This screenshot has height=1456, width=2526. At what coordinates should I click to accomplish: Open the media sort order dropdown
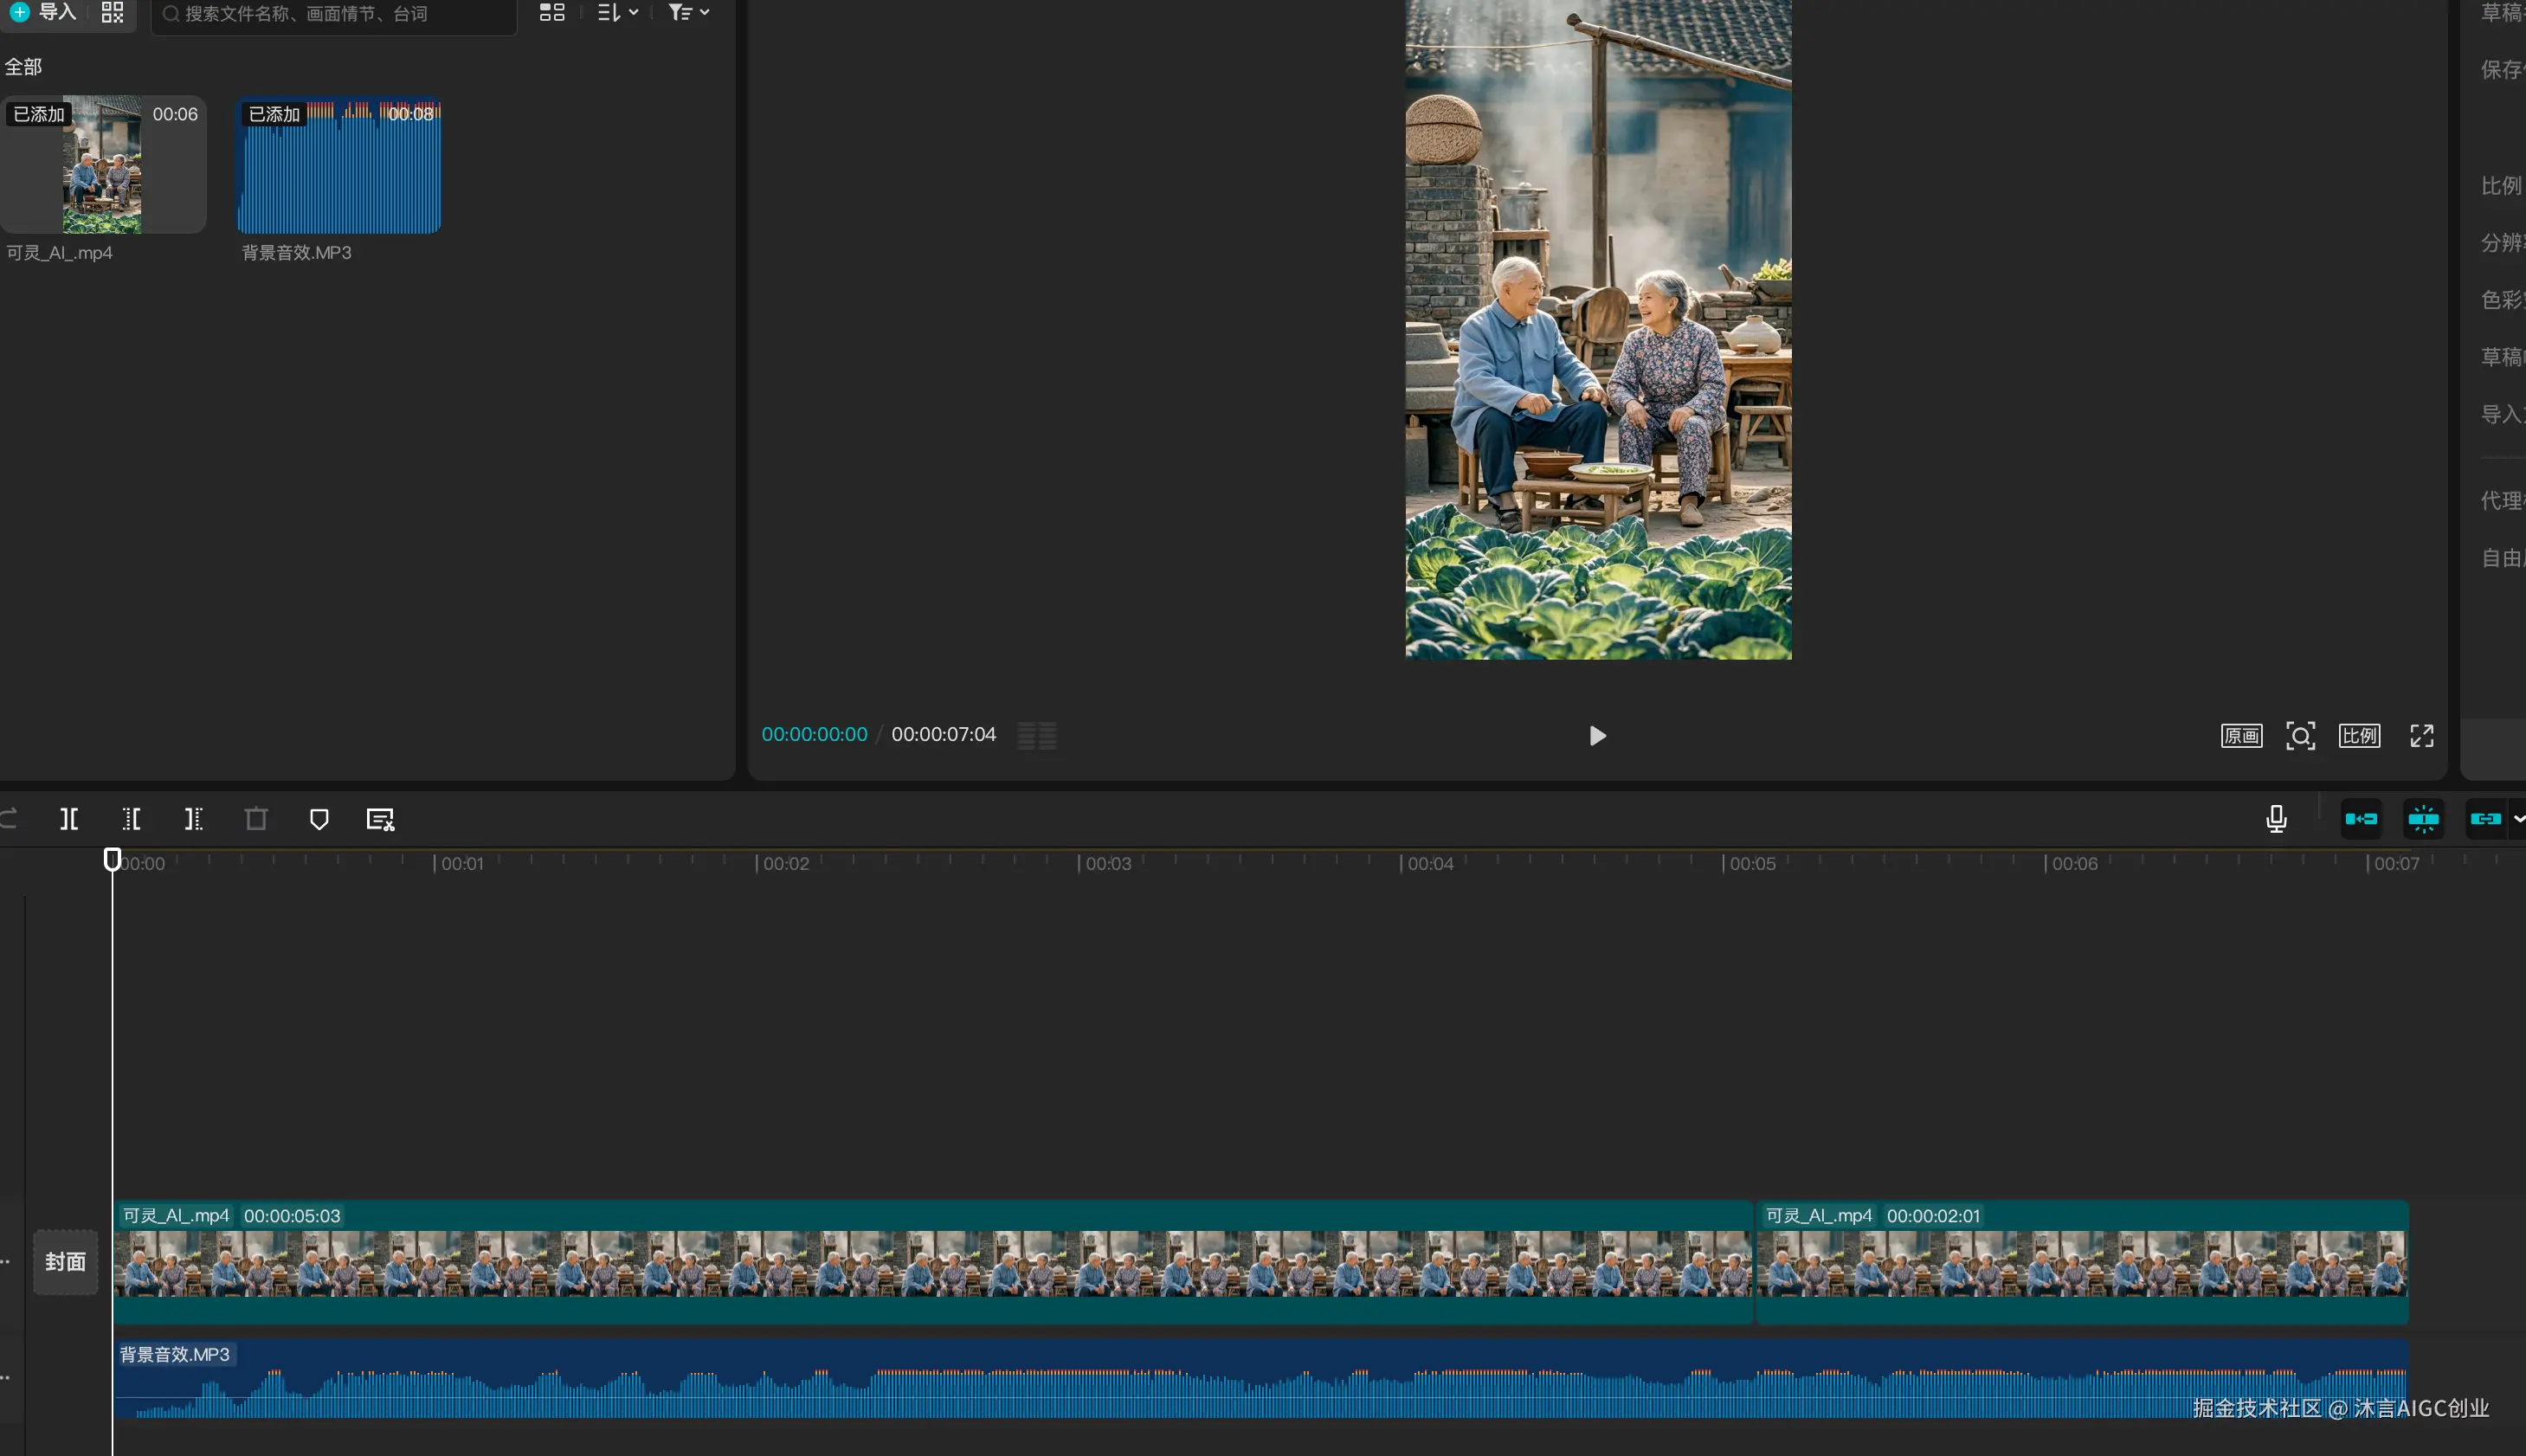[617, 12]
